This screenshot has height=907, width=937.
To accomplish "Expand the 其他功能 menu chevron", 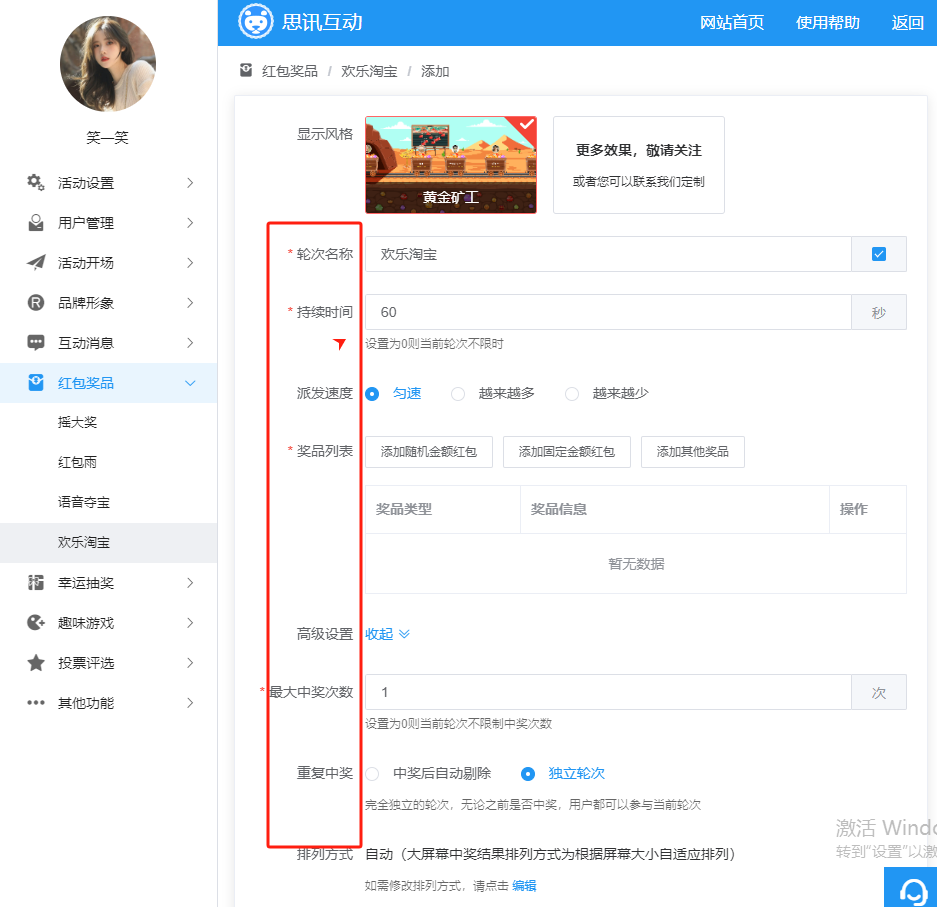I will pyautogui.click(x=190, y=703).
